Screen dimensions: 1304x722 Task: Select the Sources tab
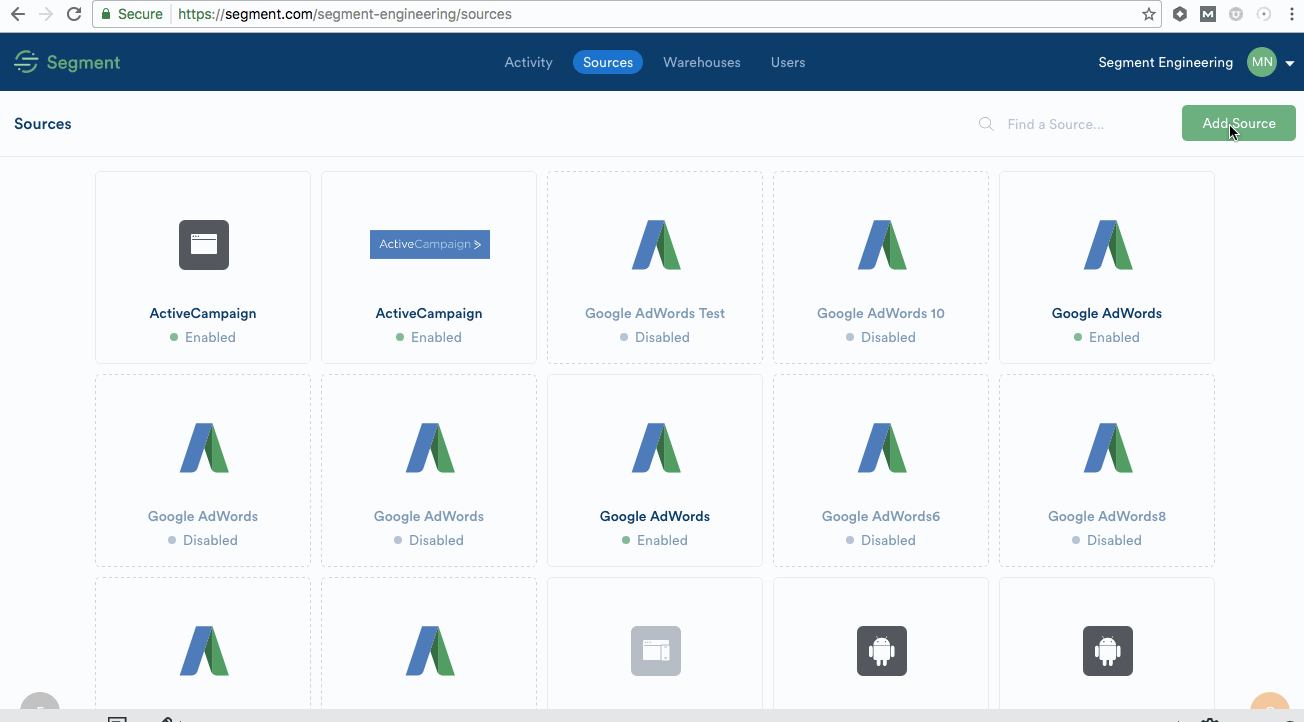pyautogui.click(x=608, y=62)
